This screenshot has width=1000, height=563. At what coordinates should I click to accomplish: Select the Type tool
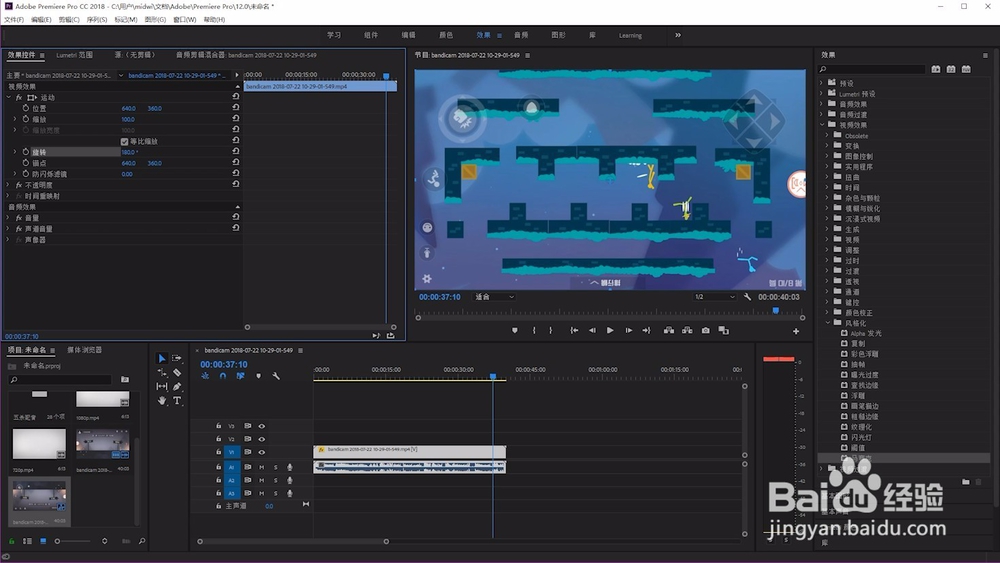coord(177,400)
